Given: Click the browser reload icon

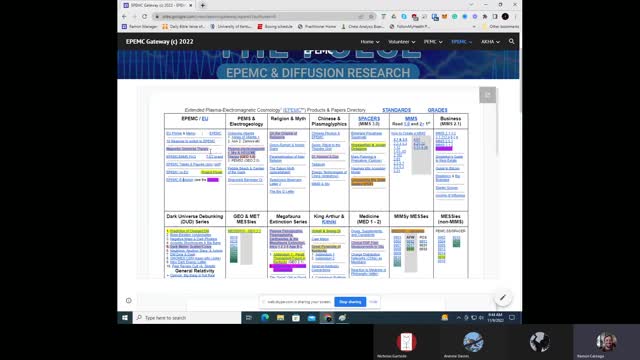Looking at the screenshot, I should pyautogui.click(x=144, y=16).
